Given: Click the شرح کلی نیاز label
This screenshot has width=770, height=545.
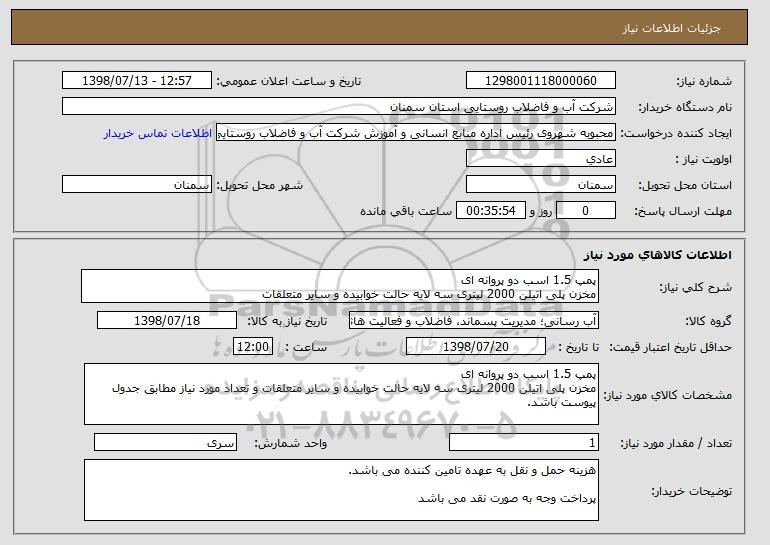Looking at the screenshot, I should [695, 287].
